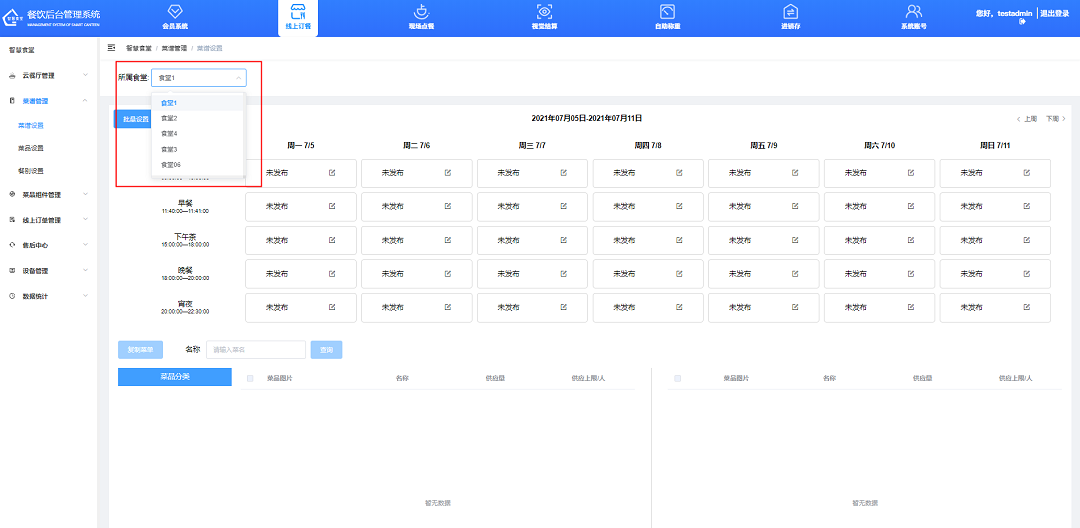Viewport: 1080px width, 528px height.
Task: Open the 现场点餐 module icon
Action: pos(421,11)
